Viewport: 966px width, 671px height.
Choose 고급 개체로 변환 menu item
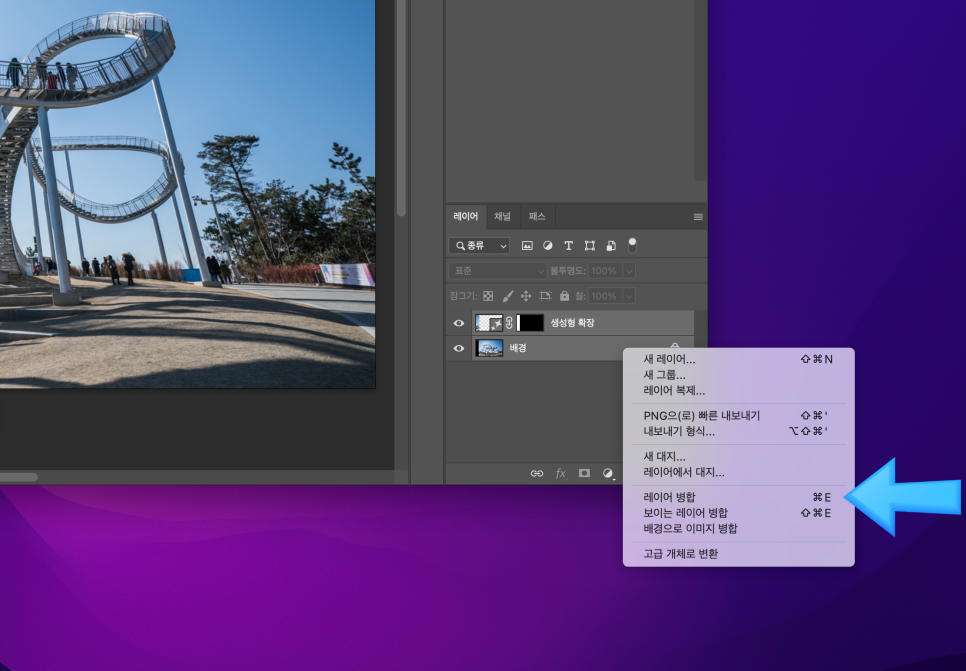[x=738, y=553]
